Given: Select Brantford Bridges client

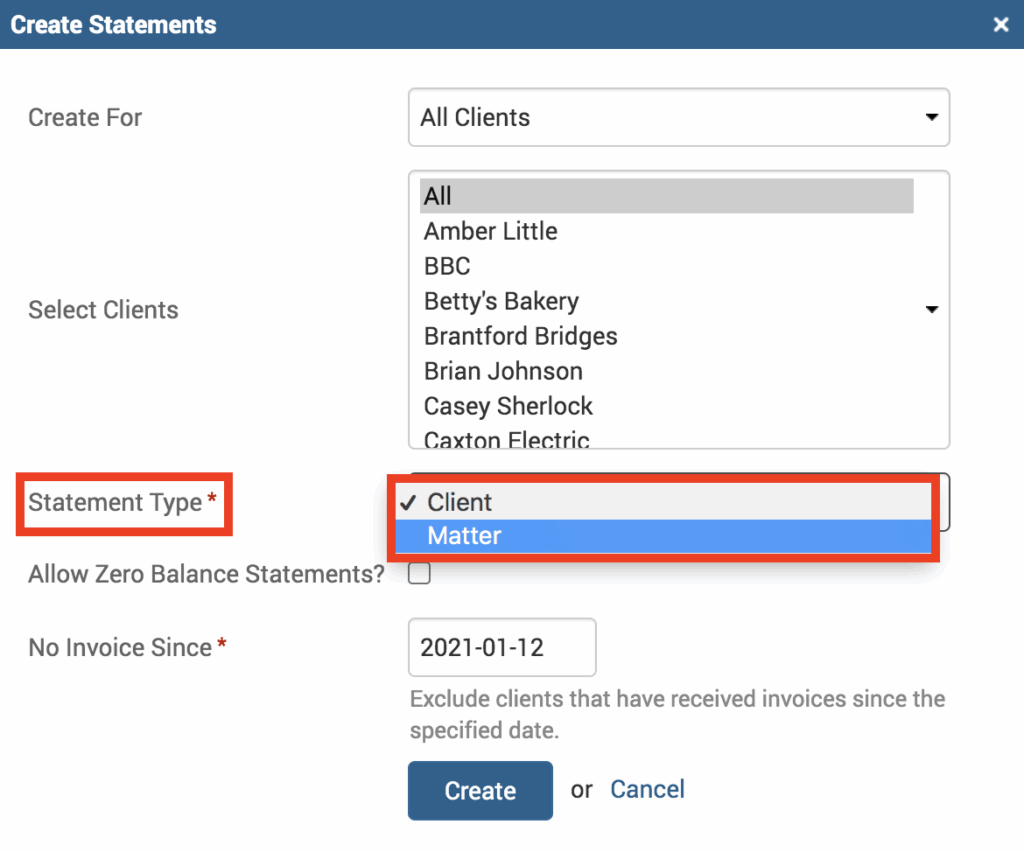Looking at the screenshot, I should [520, 336].
